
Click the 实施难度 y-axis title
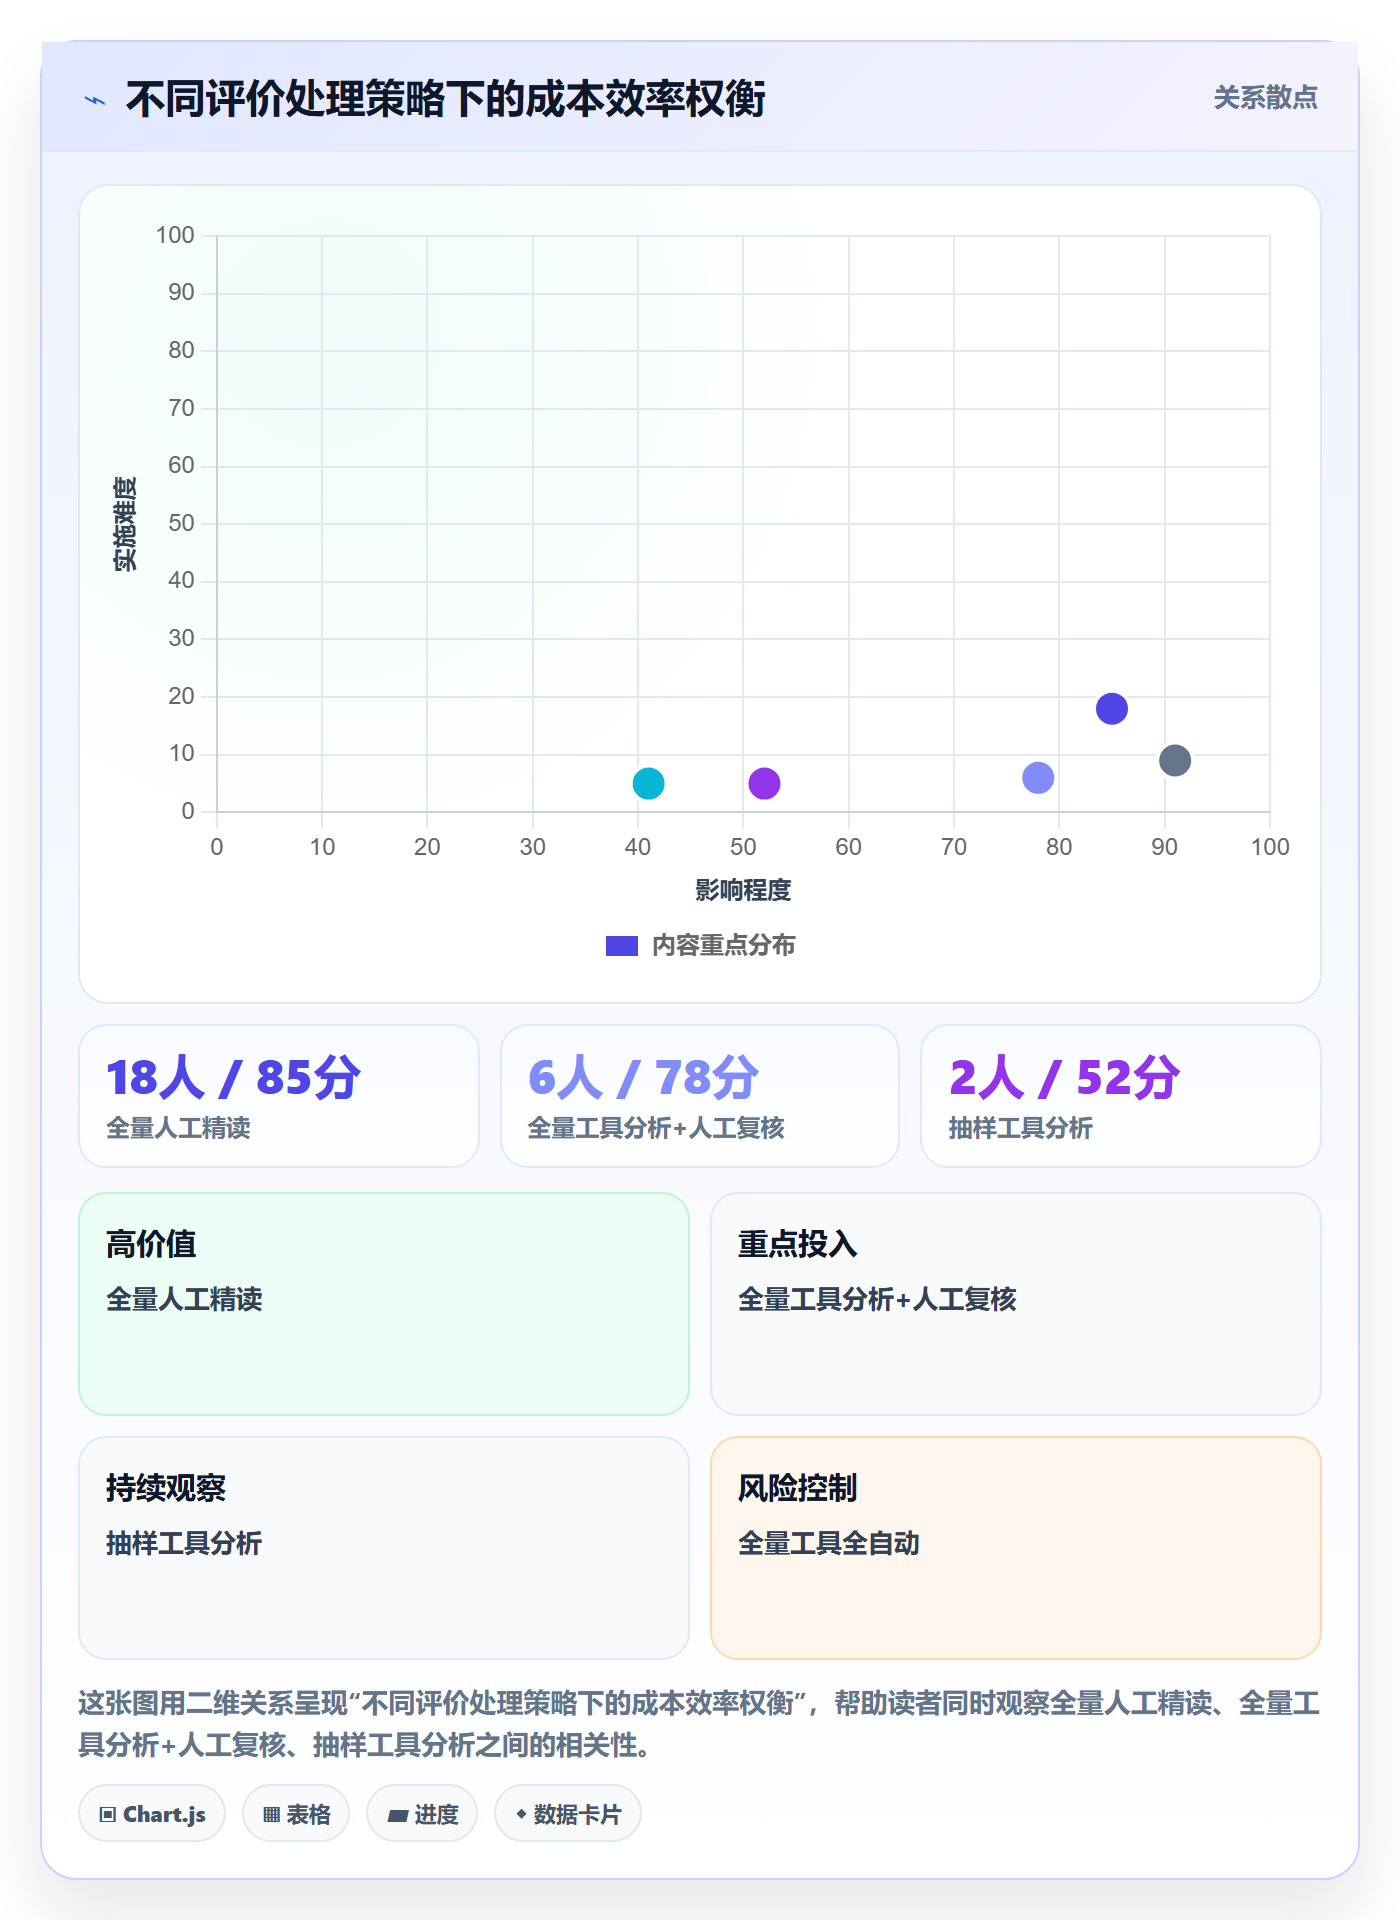[x=125, y=524]
